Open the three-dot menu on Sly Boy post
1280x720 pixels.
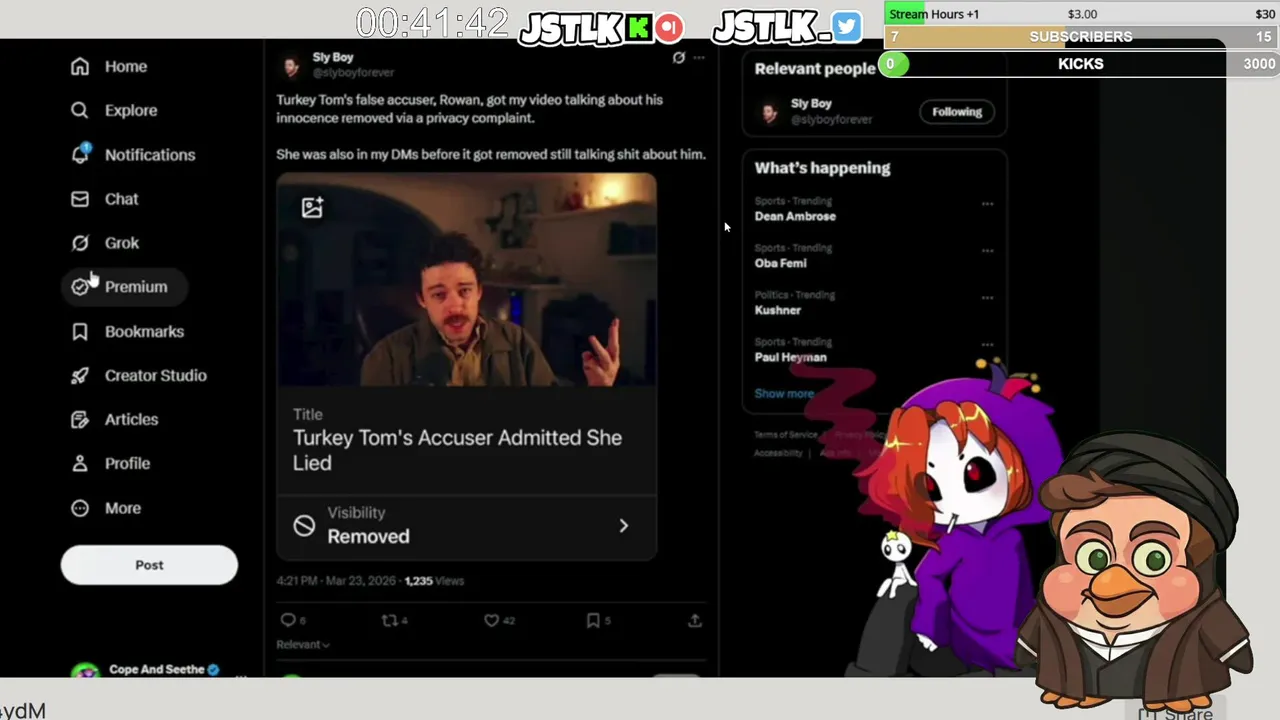point(699,58)
